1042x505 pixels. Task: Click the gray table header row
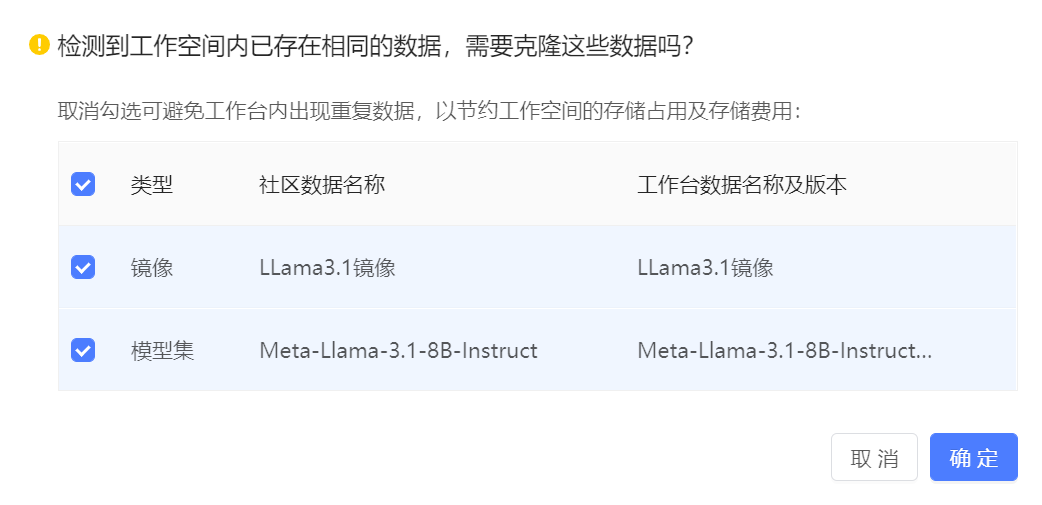[x=538, y=184]
